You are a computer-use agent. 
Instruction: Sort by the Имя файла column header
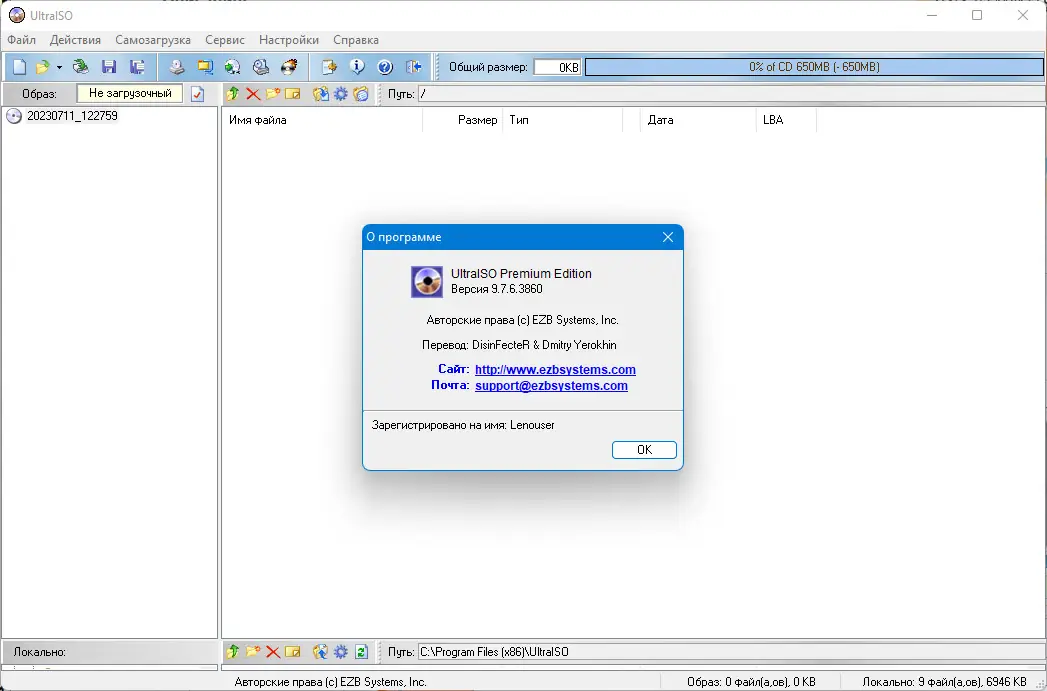323,120
